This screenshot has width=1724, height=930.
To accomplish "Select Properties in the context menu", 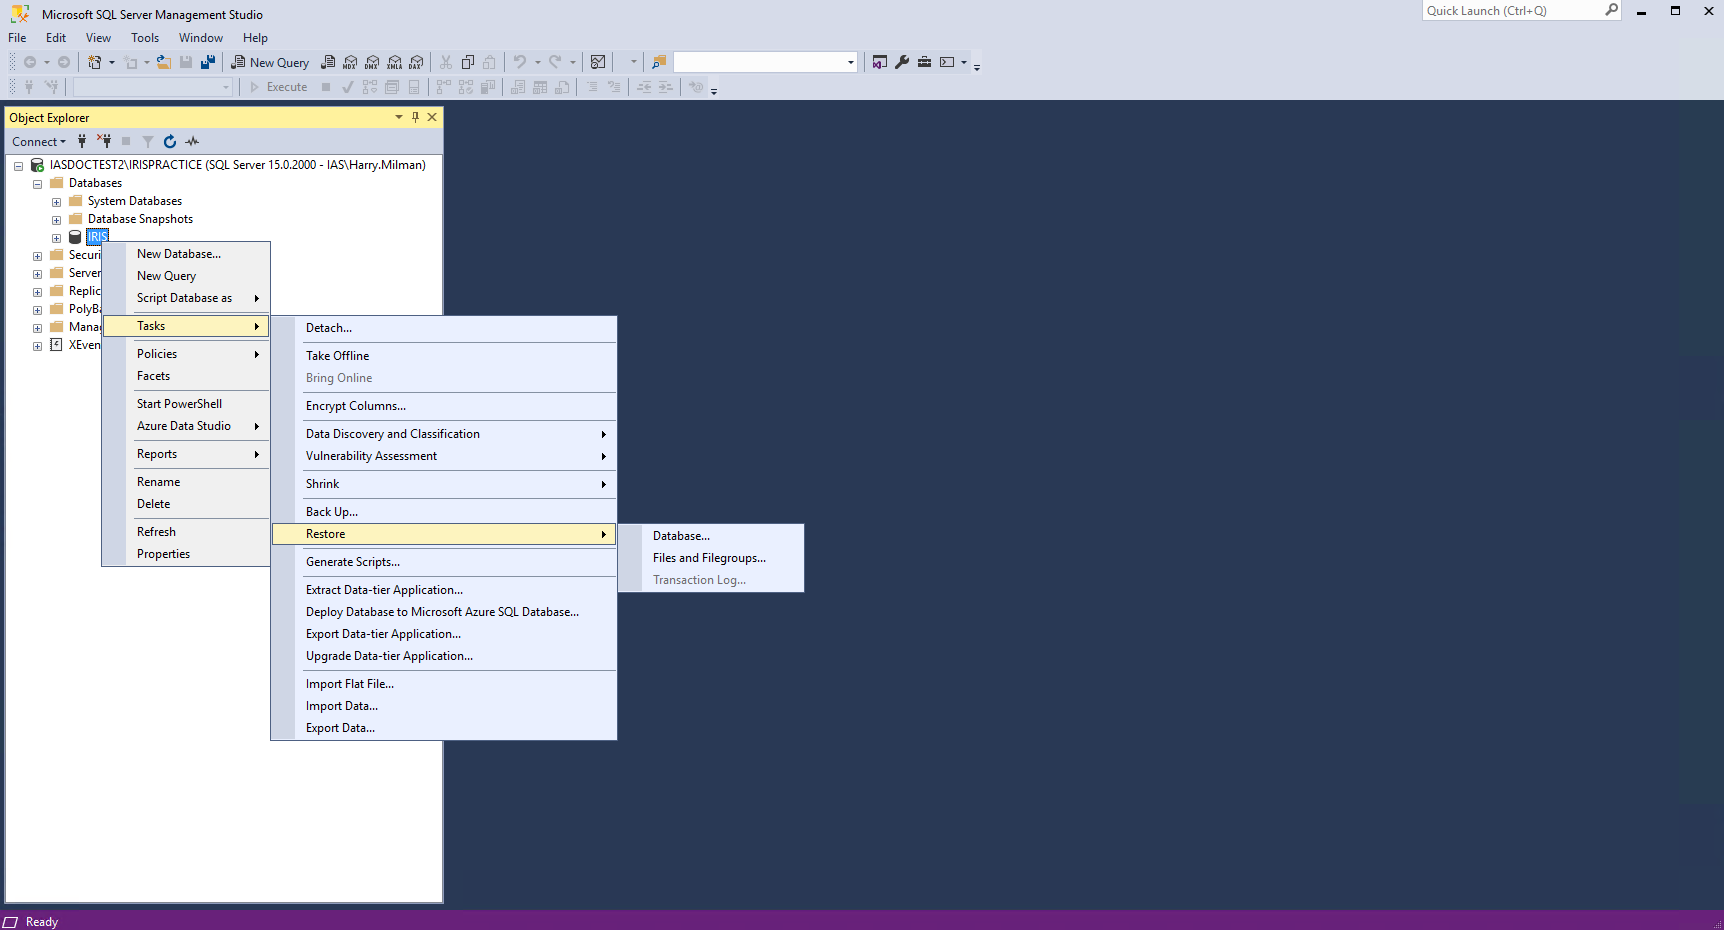I will 186,554.
